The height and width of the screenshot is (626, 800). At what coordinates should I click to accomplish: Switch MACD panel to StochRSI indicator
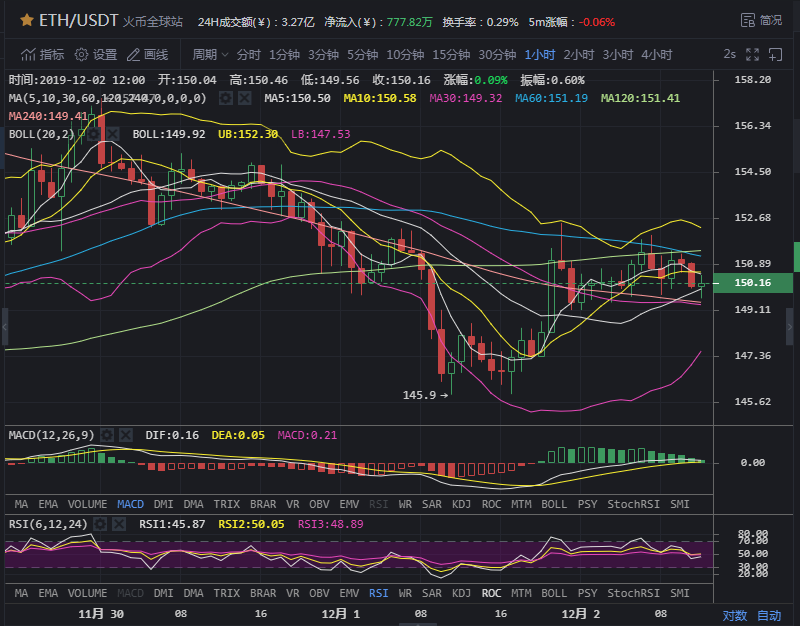[633, 504]
